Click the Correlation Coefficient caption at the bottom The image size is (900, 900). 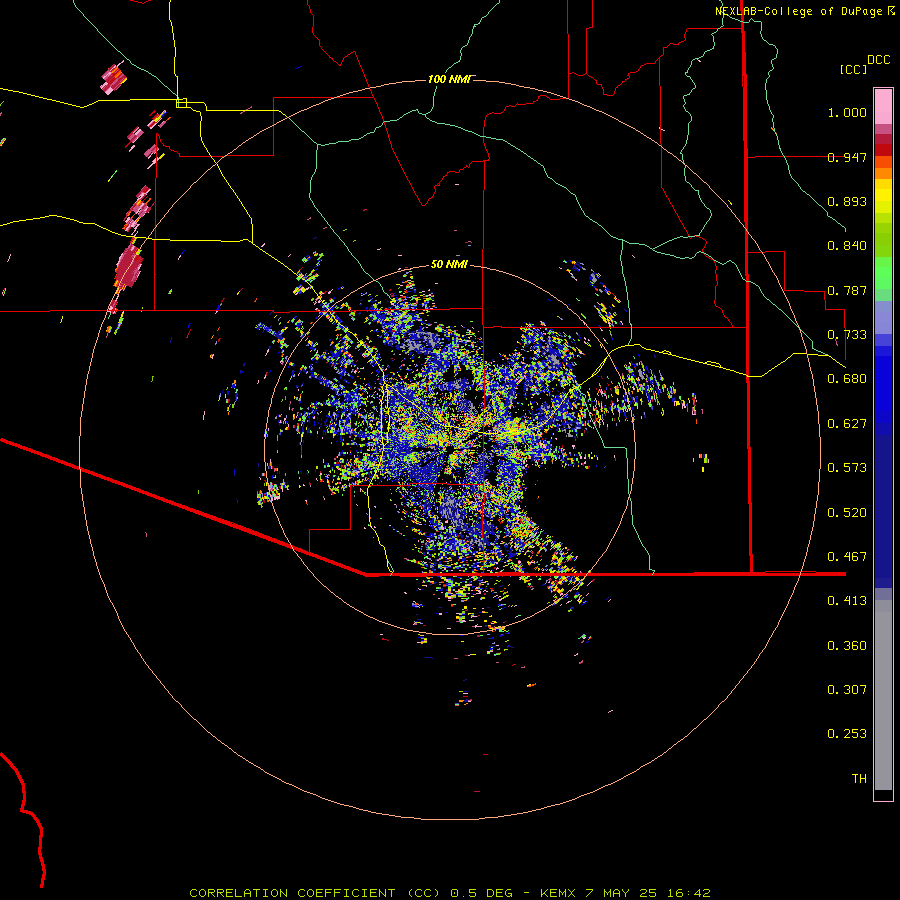[x=450, y=893]
